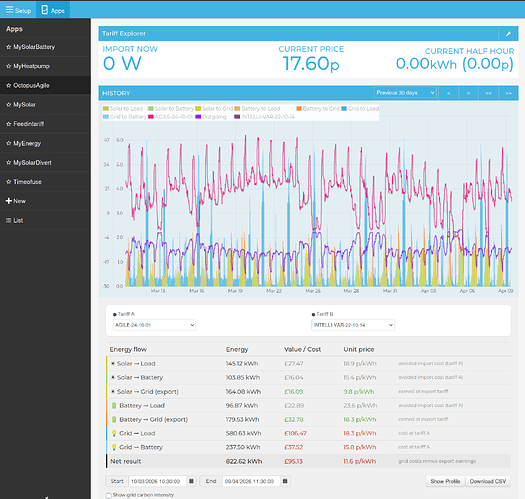Open the End date calendar picker icon
The height and width of the screenshot is (499, 525).
285,481
